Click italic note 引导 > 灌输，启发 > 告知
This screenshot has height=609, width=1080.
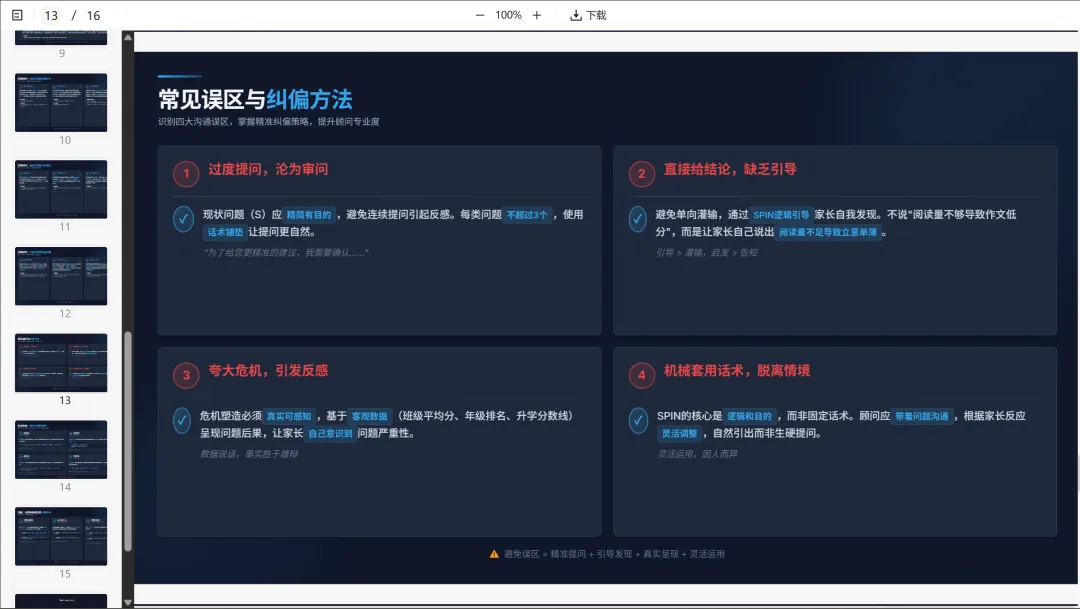(x=706, y=253)
